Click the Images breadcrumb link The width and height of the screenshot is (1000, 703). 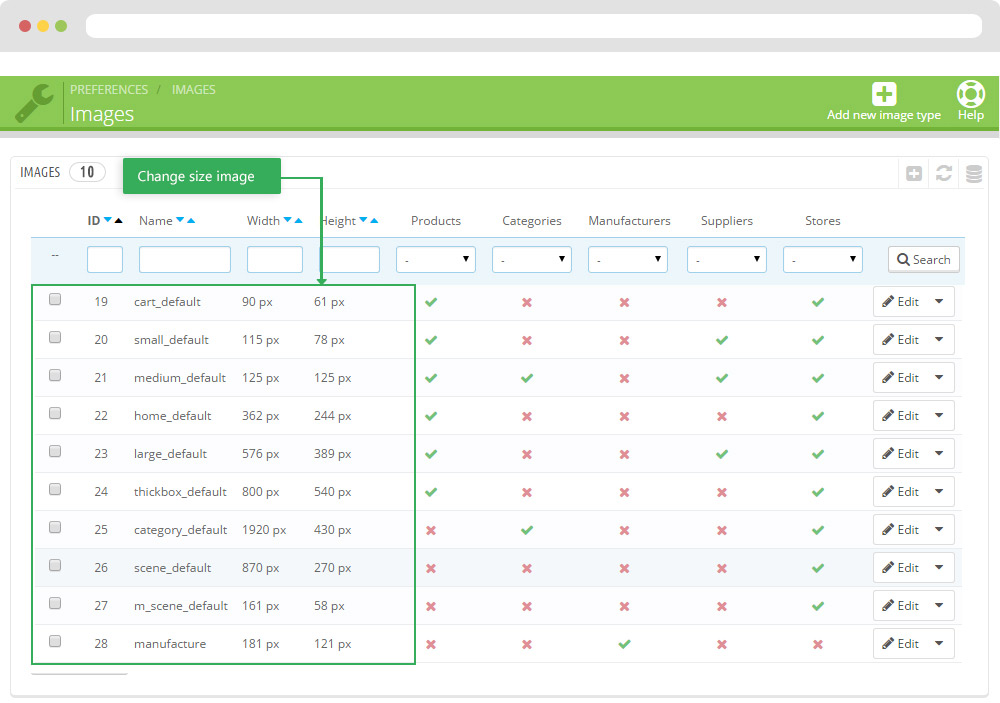(x=193, y=90)
